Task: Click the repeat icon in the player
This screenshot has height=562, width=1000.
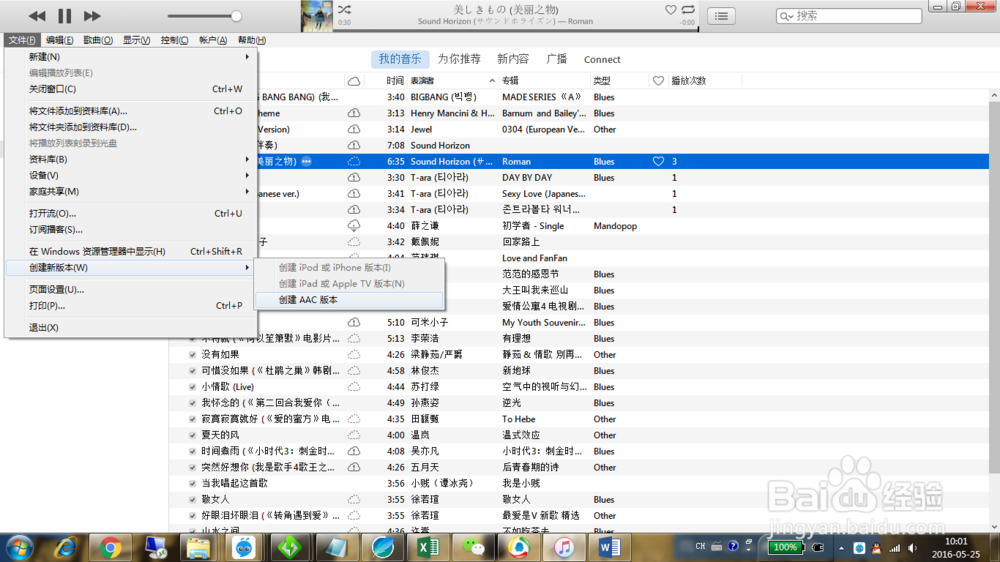Action: point(688,10)
